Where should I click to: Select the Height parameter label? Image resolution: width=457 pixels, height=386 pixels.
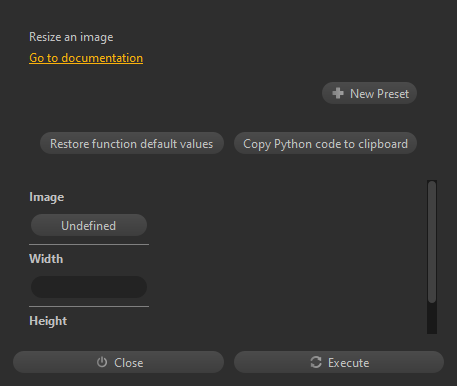[48, 321]
